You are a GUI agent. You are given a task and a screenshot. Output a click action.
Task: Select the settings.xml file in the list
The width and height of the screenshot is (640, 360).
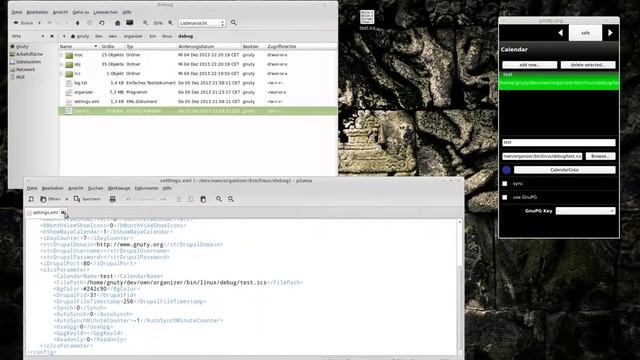86,102
